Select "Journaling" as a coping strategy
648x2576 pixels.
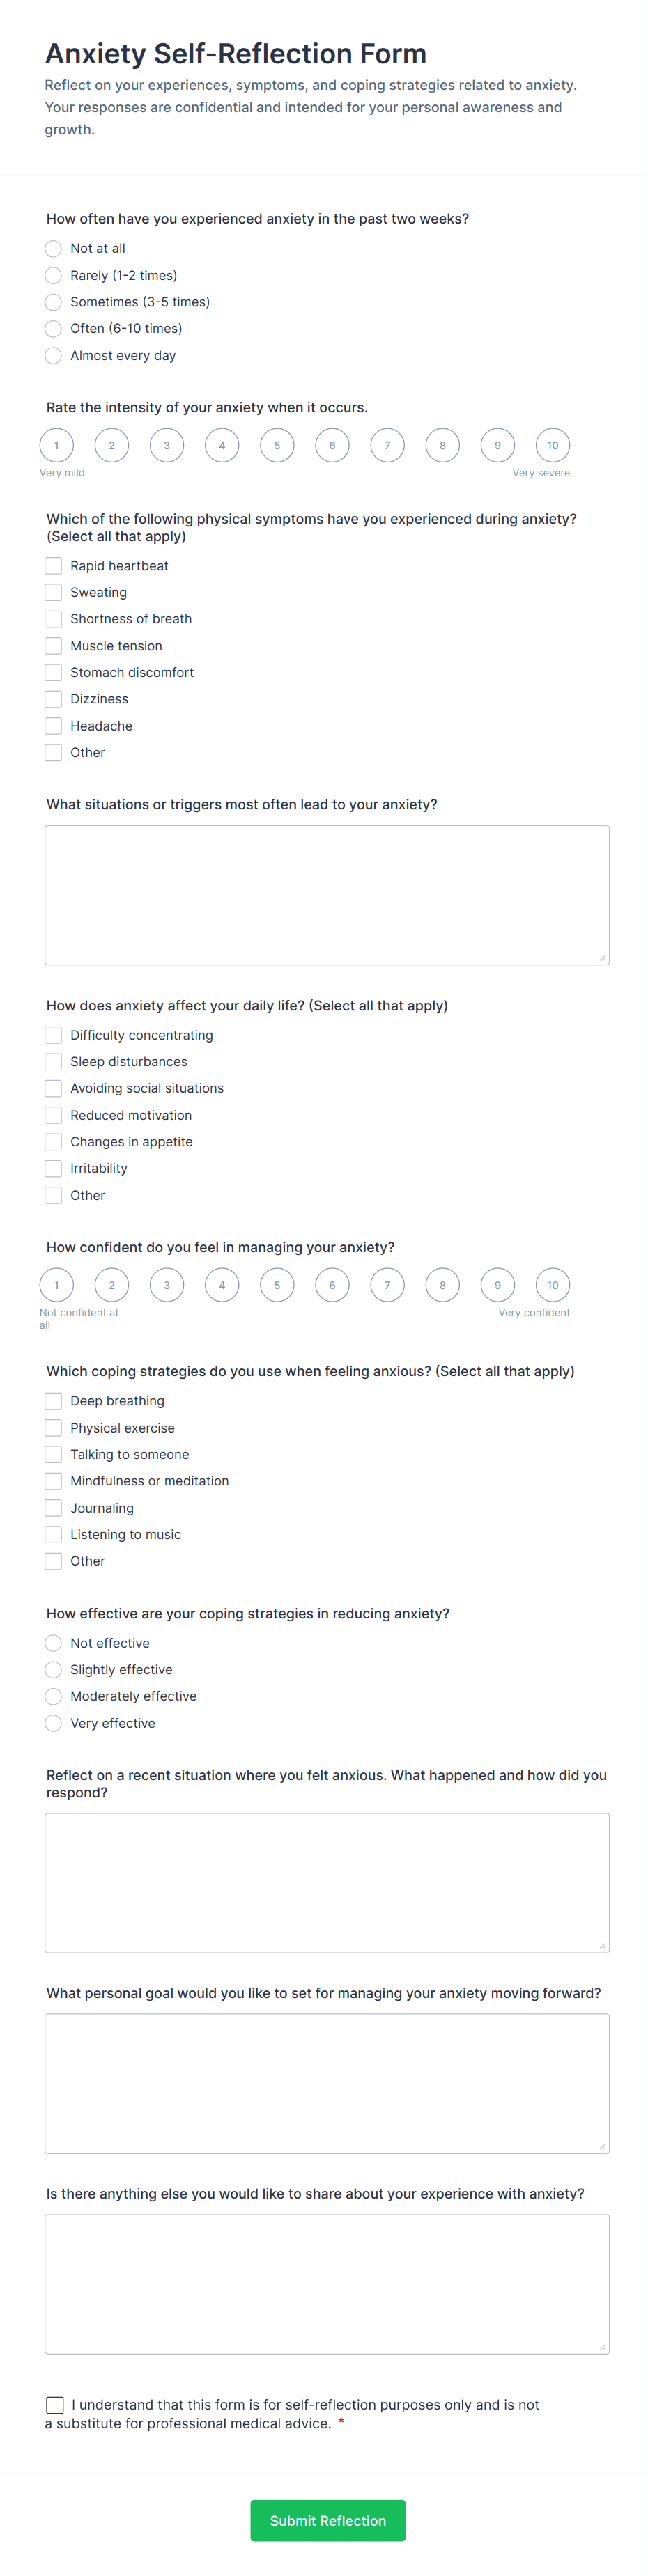click(x=53, y=1507)
